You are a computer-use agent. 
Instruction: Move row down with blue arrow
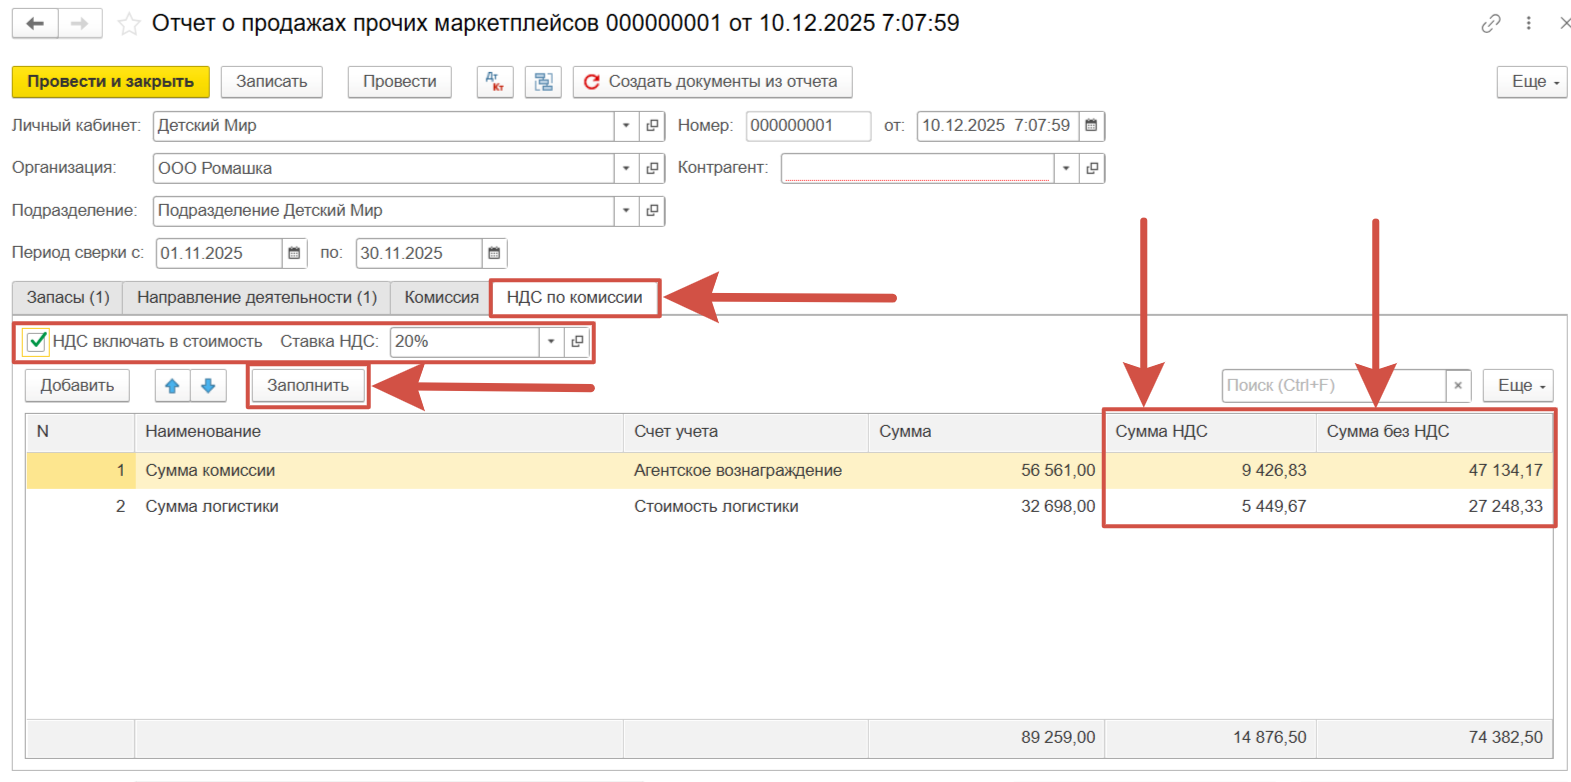pyautogui.click(x=208, y=386)
